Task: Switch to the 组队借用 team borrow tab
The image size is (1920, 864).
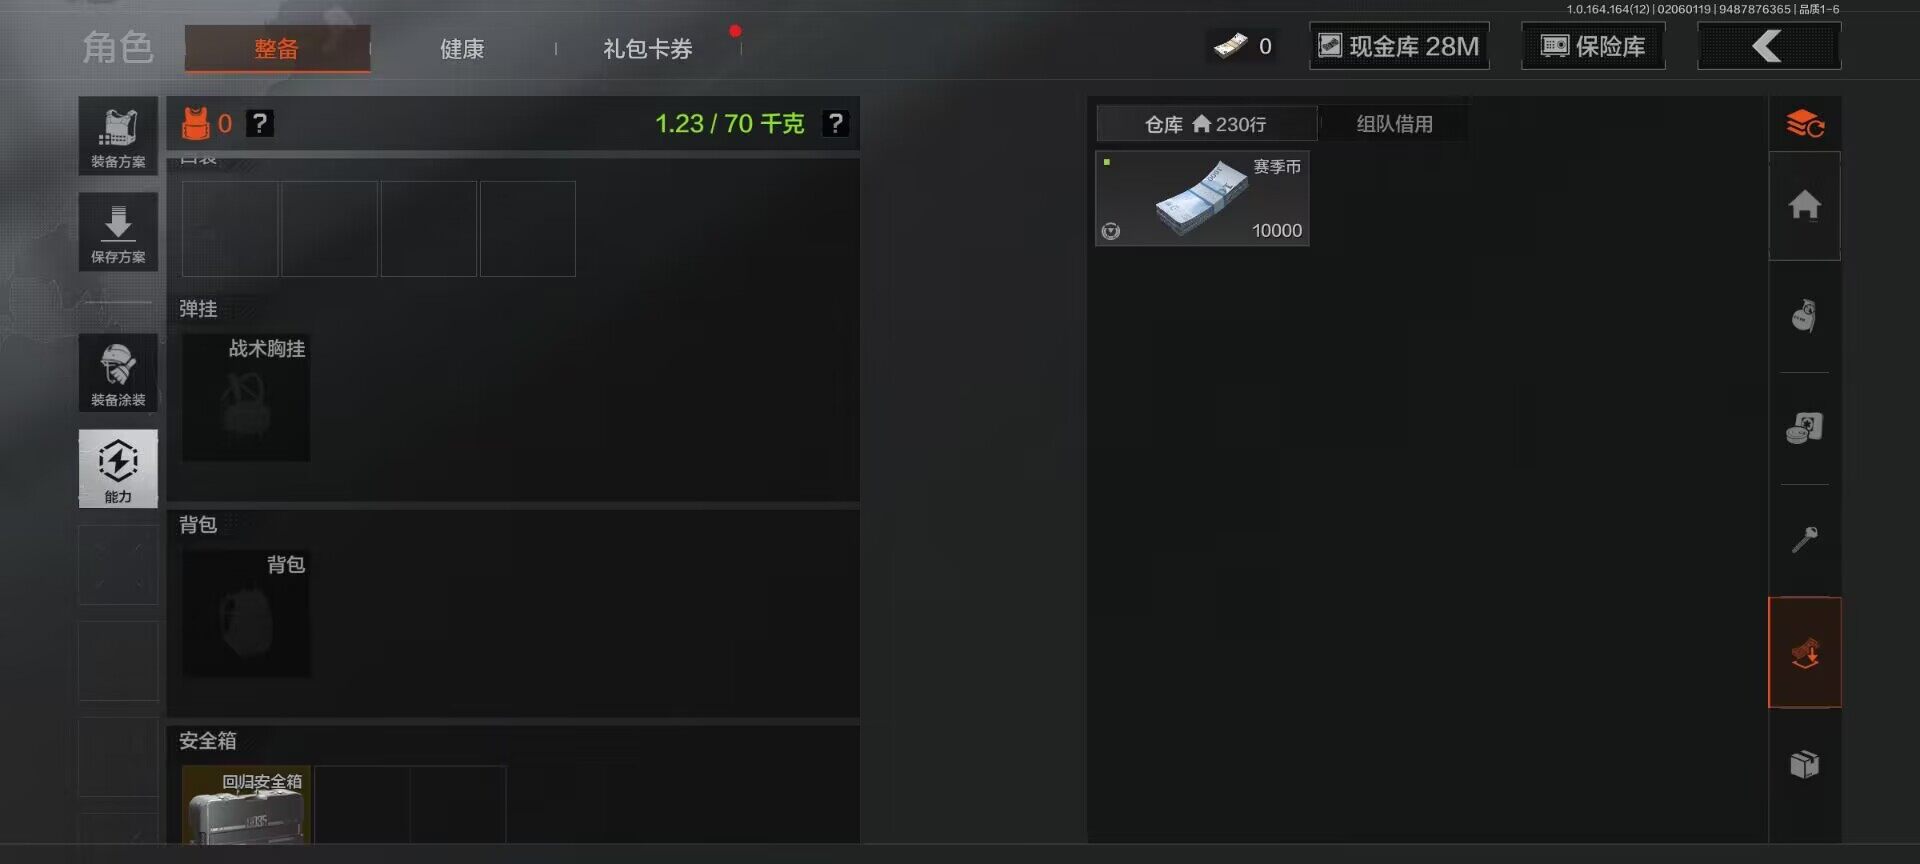Action: pos(1394,124)
